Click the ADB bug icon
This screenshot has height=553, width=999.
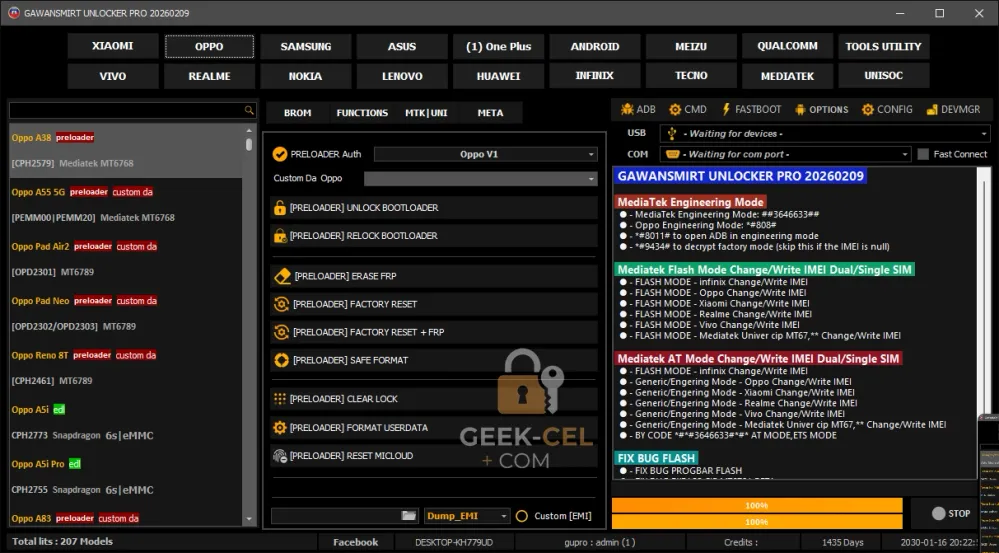(x=627, y=110)
